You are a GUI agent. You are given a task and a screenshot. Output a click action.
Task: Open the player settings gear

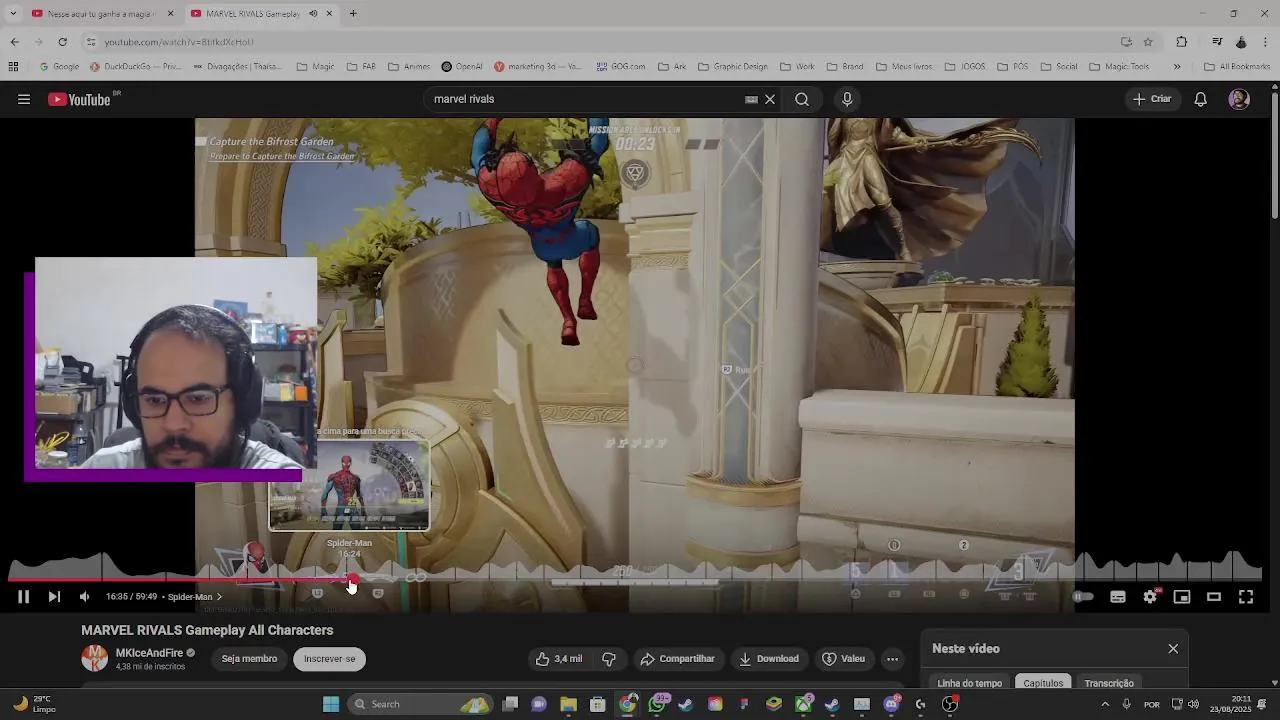coord(1150,597)
